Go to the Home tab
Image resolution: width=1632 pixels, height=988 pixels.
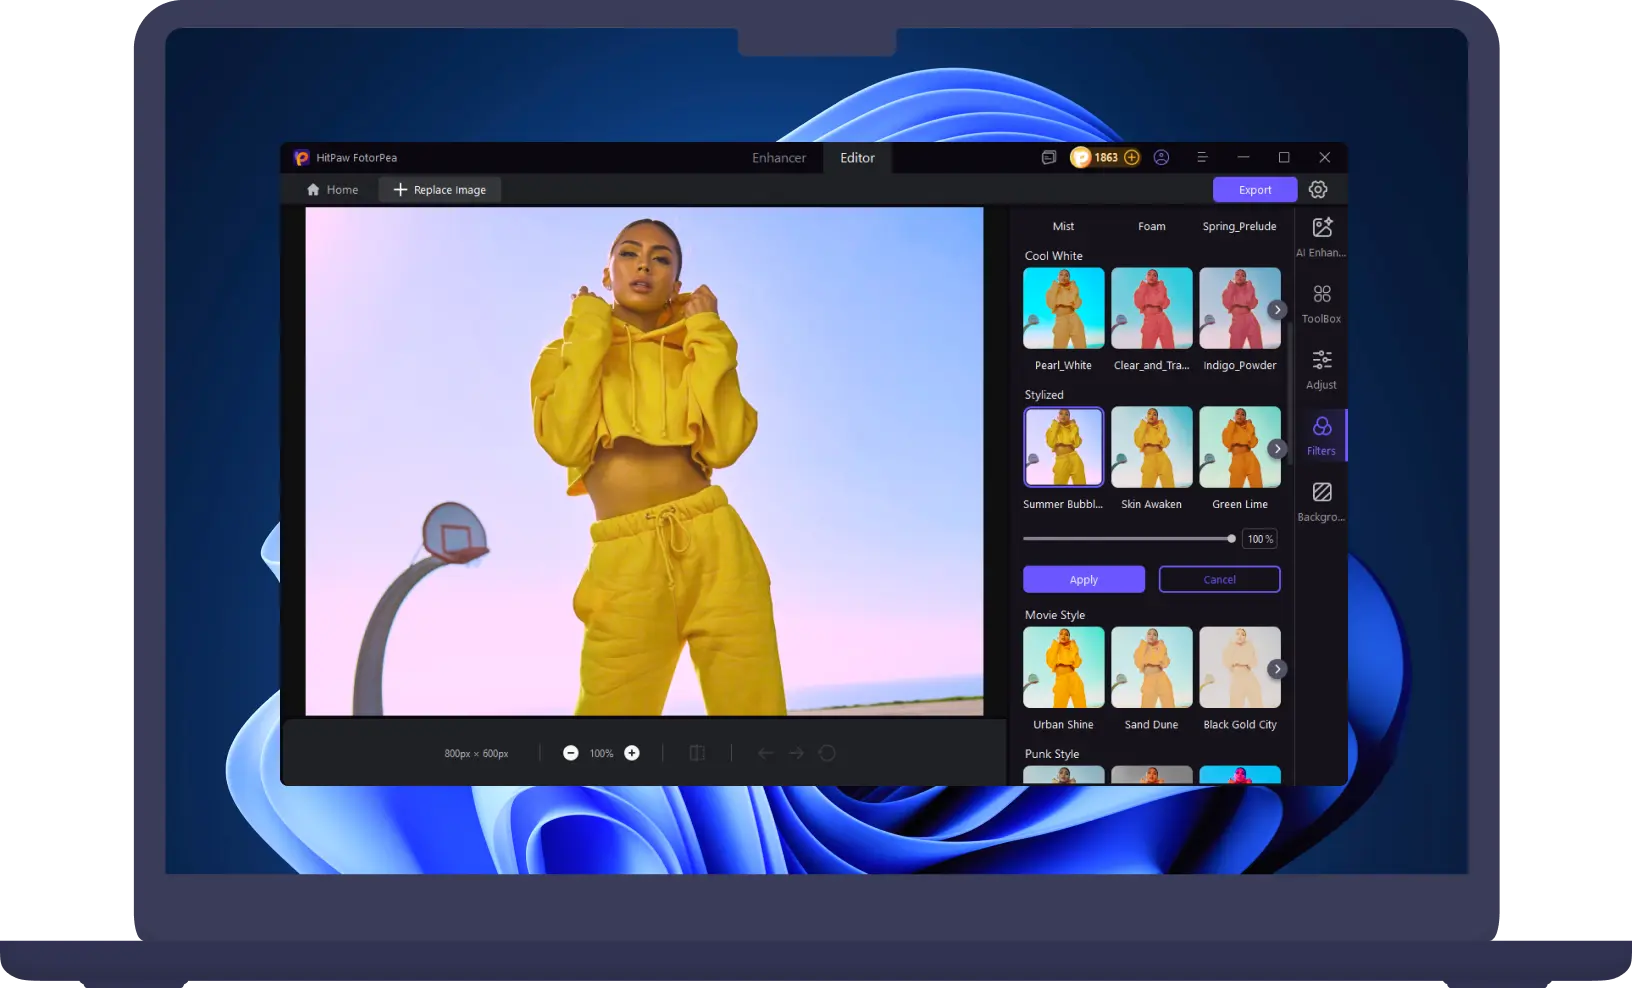coord(332,190)
